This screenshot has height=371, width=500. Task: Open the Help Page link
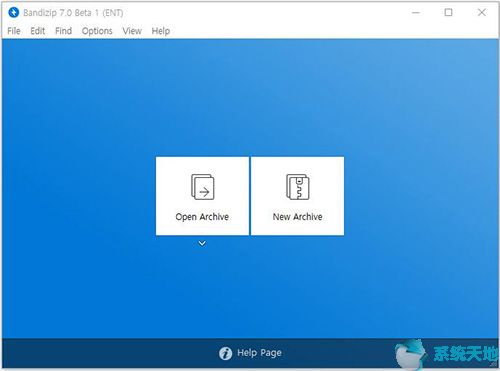[259, 353]
